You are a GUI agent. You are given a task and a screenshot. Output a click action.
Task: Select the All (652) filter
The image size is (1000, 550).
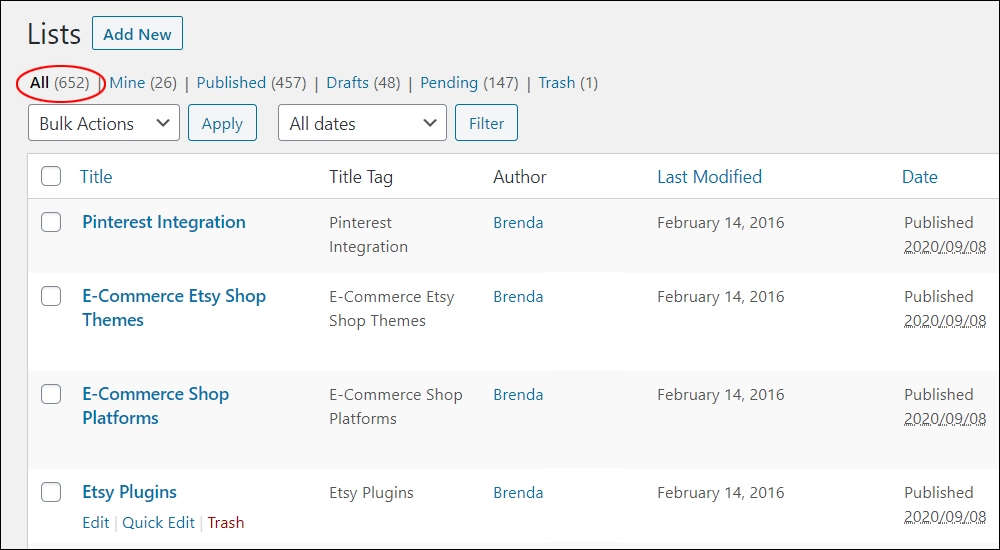(59, 83)
